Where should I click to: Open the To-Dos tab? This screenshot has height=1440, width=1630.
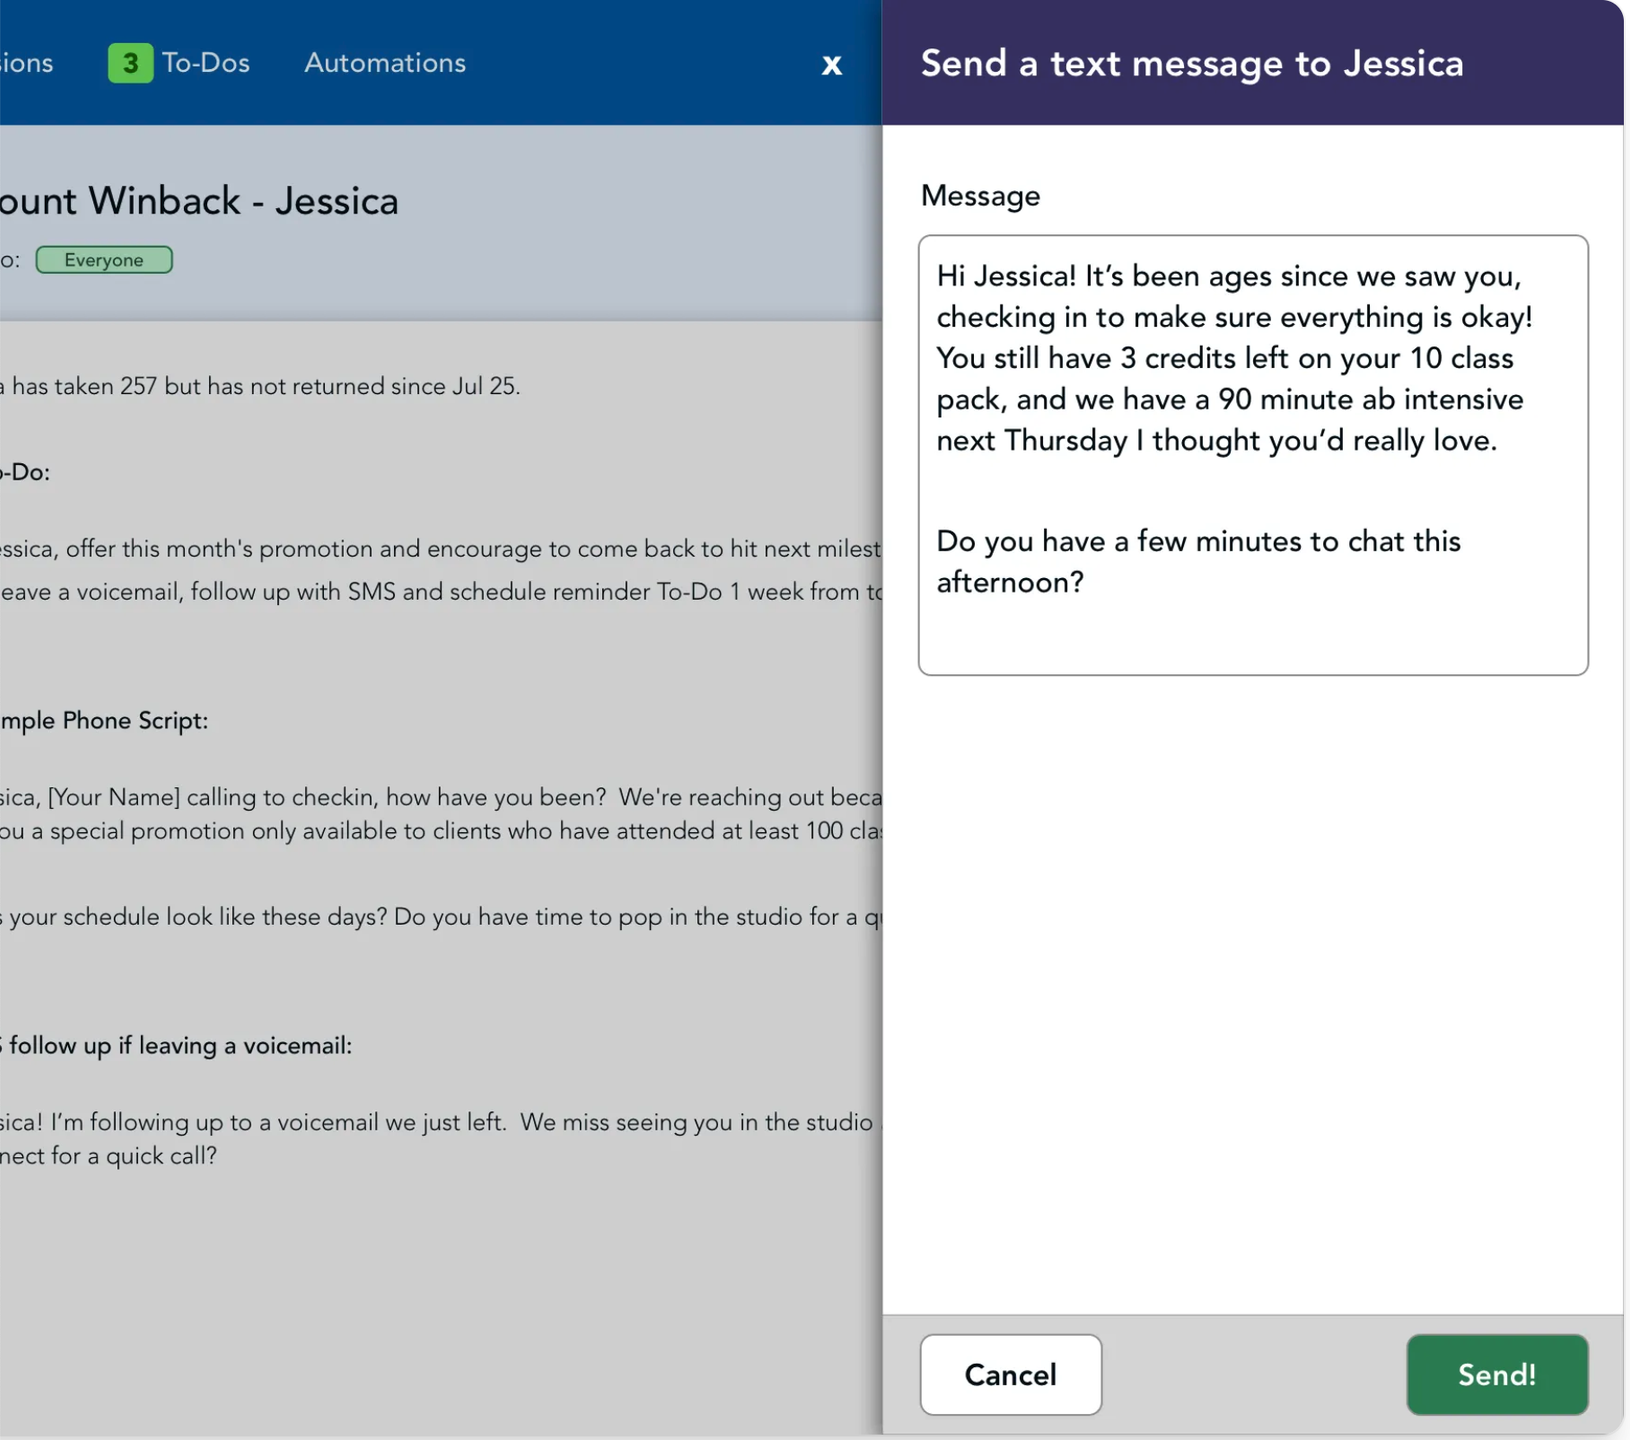tap(205, 63)
